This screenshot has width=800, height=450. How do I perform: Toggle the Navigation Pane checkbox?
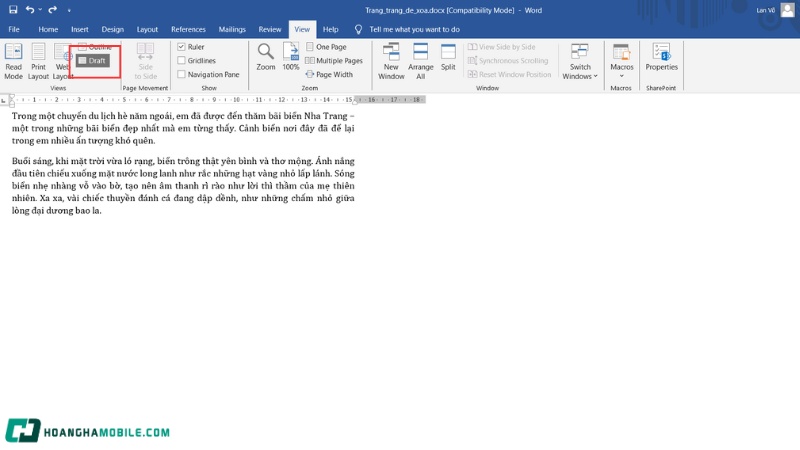click(181, 75)
